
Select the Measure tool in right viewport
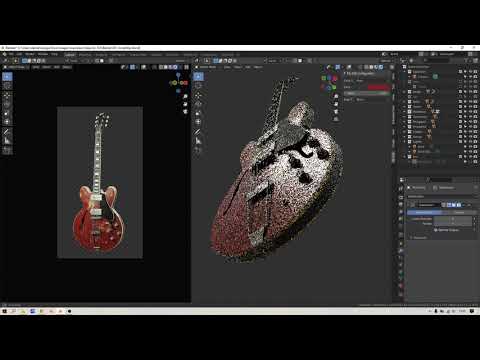(x=199, y=141)
